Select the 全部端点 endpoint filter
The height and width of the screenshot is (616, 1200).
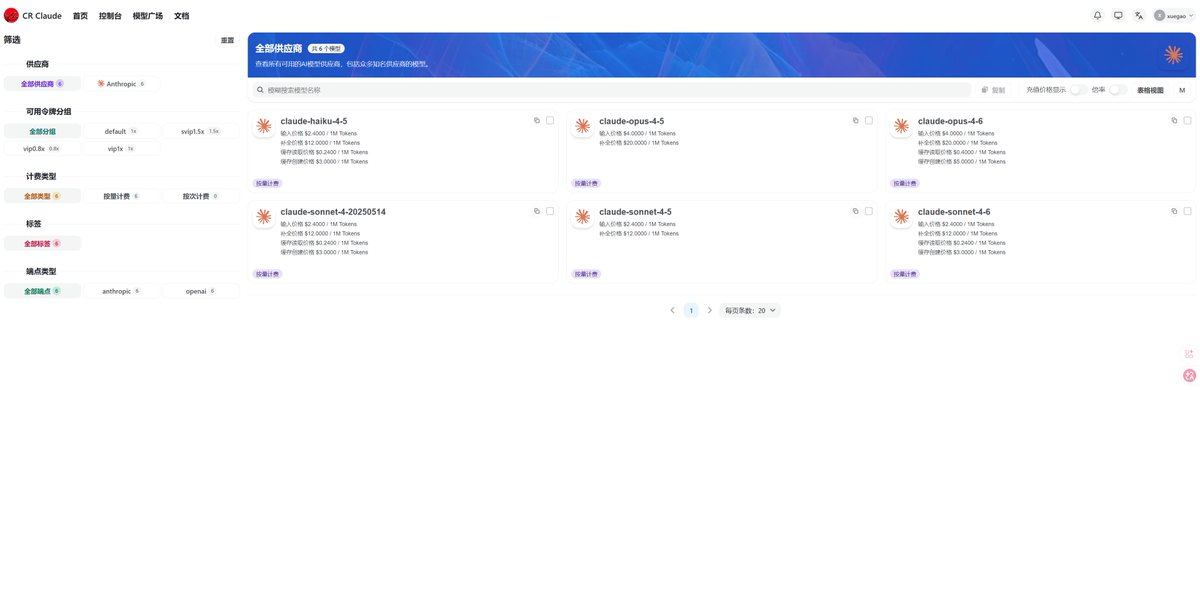tap(42, 291)
